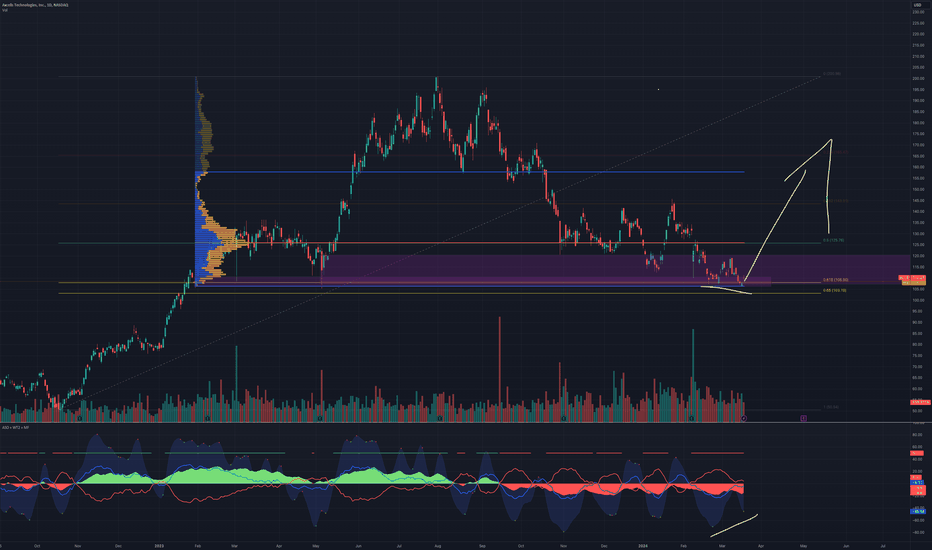Select the ASO + WT2 + MF indicator legend
The image size is (932, 550).
[x=15, y=427]
